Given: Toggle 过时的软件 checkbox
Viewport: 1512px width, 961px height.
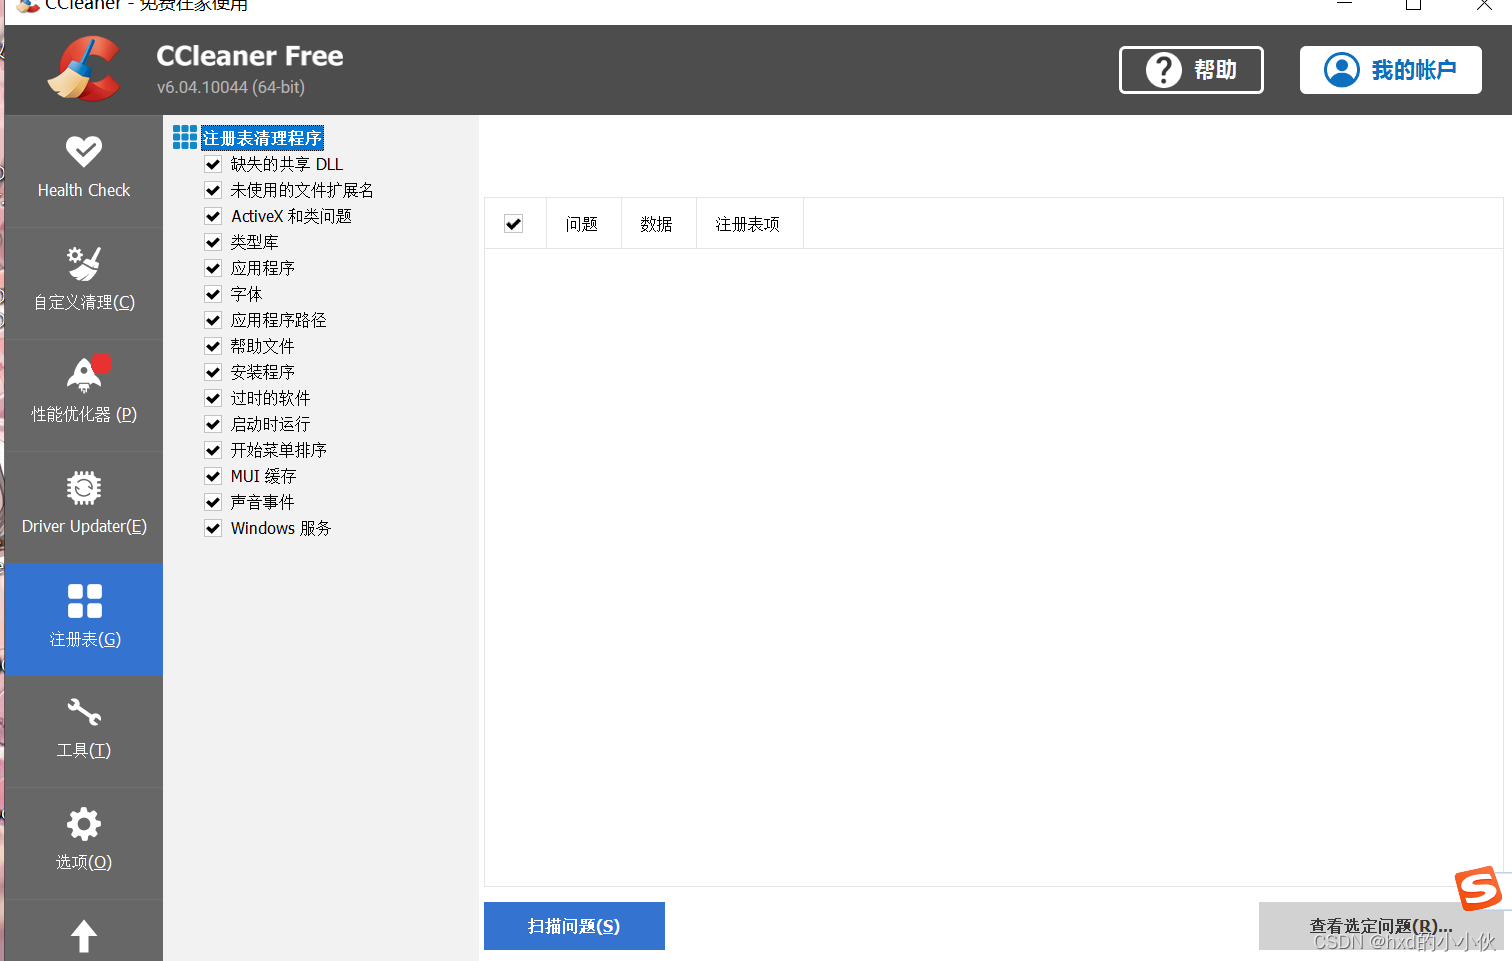Looking at the screenshot, I should click(x=213, y=398).
